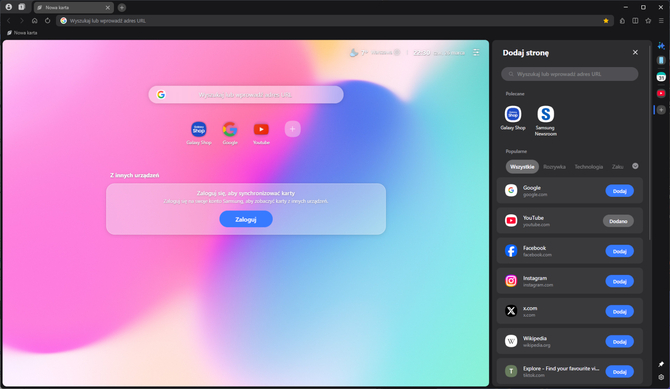Add Wikipedia with Dodaj button
Viewport: 670px width, 389px height.
[620, 342]
